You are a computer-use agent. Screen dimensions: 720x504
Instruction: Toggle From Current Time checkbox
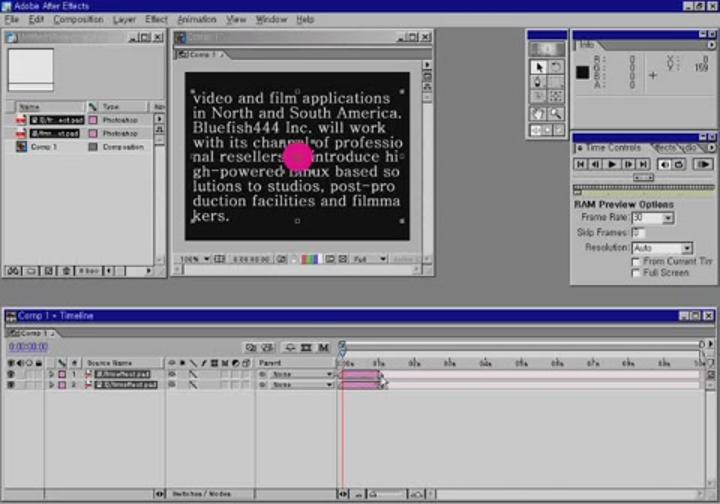tap(636, 262)
